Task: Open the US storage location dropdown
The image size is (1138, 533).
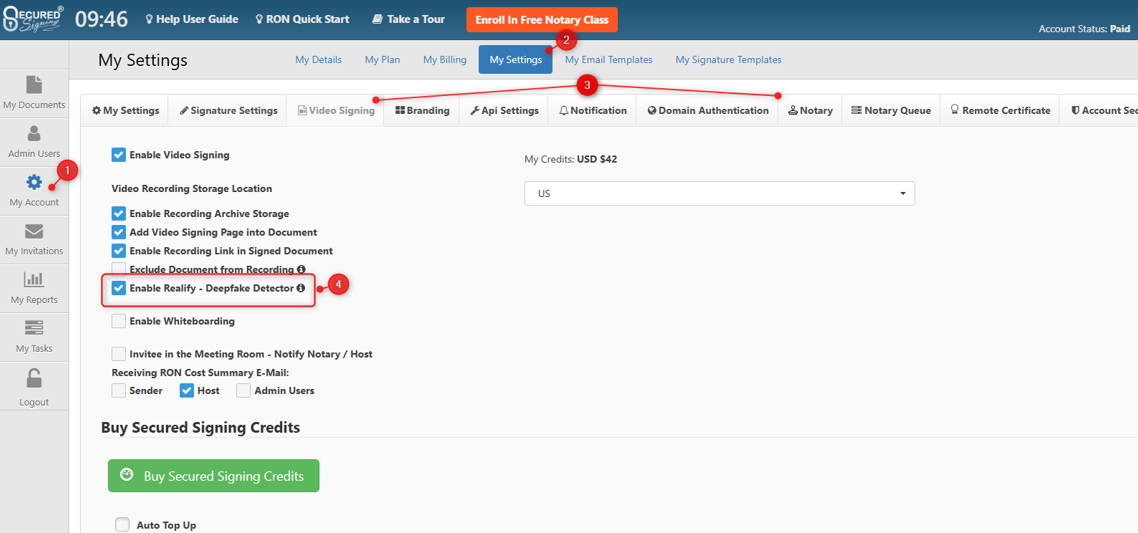Action: pos(719,193)
